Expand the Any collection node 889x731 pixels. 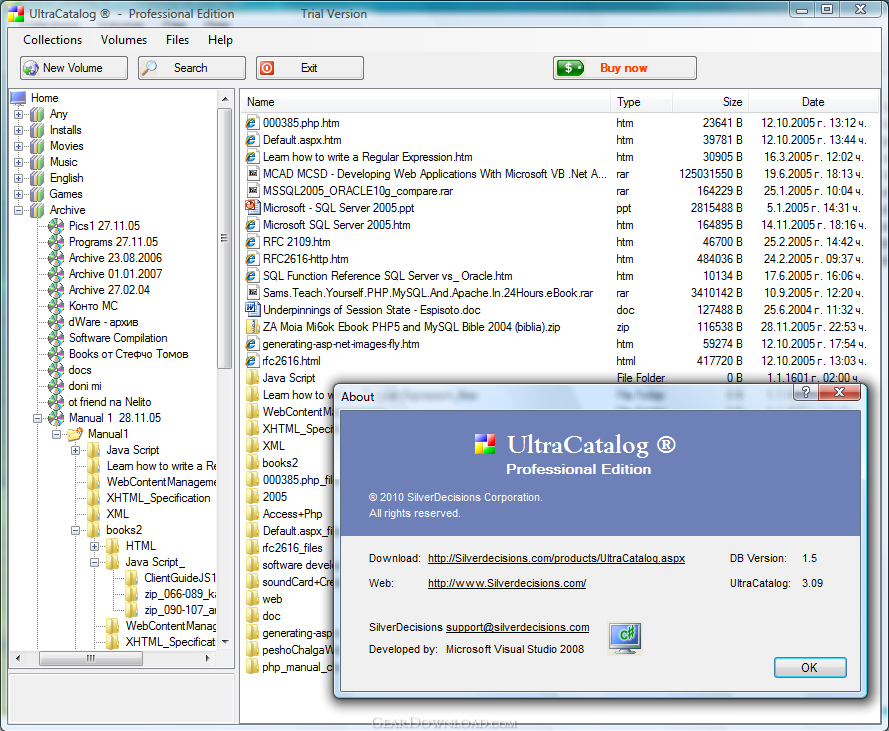19,115
